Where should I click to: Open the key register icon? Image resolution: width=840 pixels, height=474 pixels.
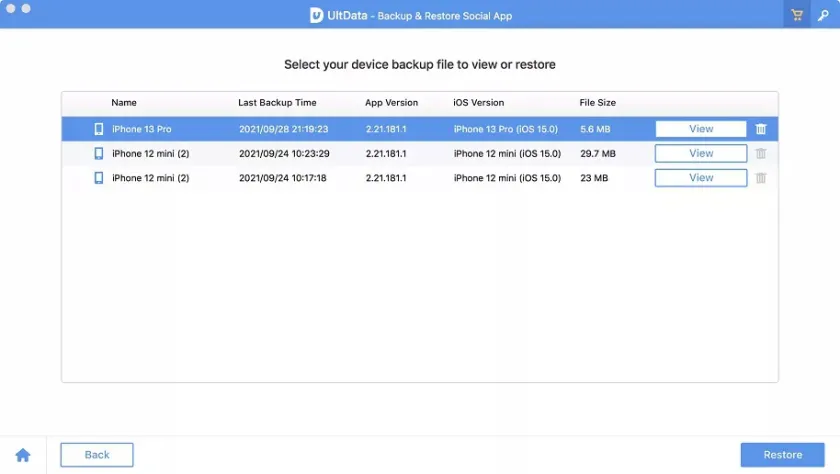825,15
